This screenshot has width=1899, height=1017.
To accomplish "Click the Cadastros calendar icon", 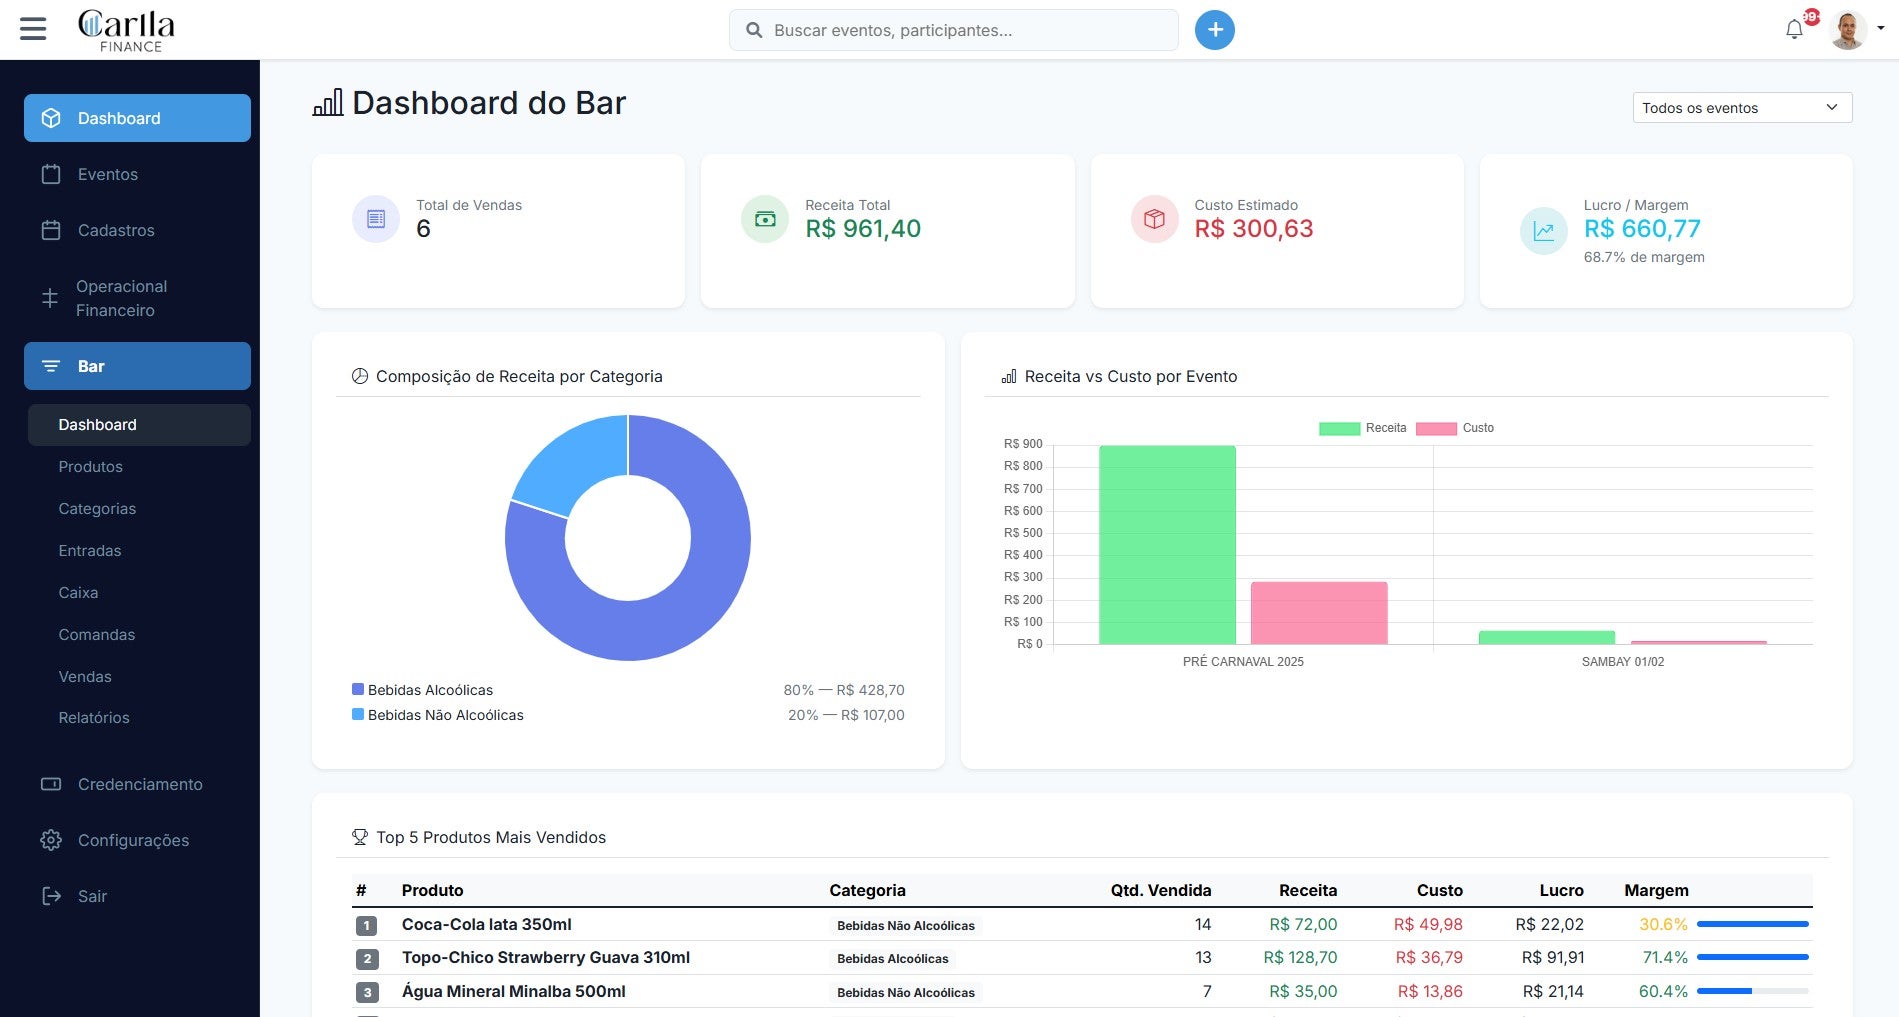I will pos(51,230).
